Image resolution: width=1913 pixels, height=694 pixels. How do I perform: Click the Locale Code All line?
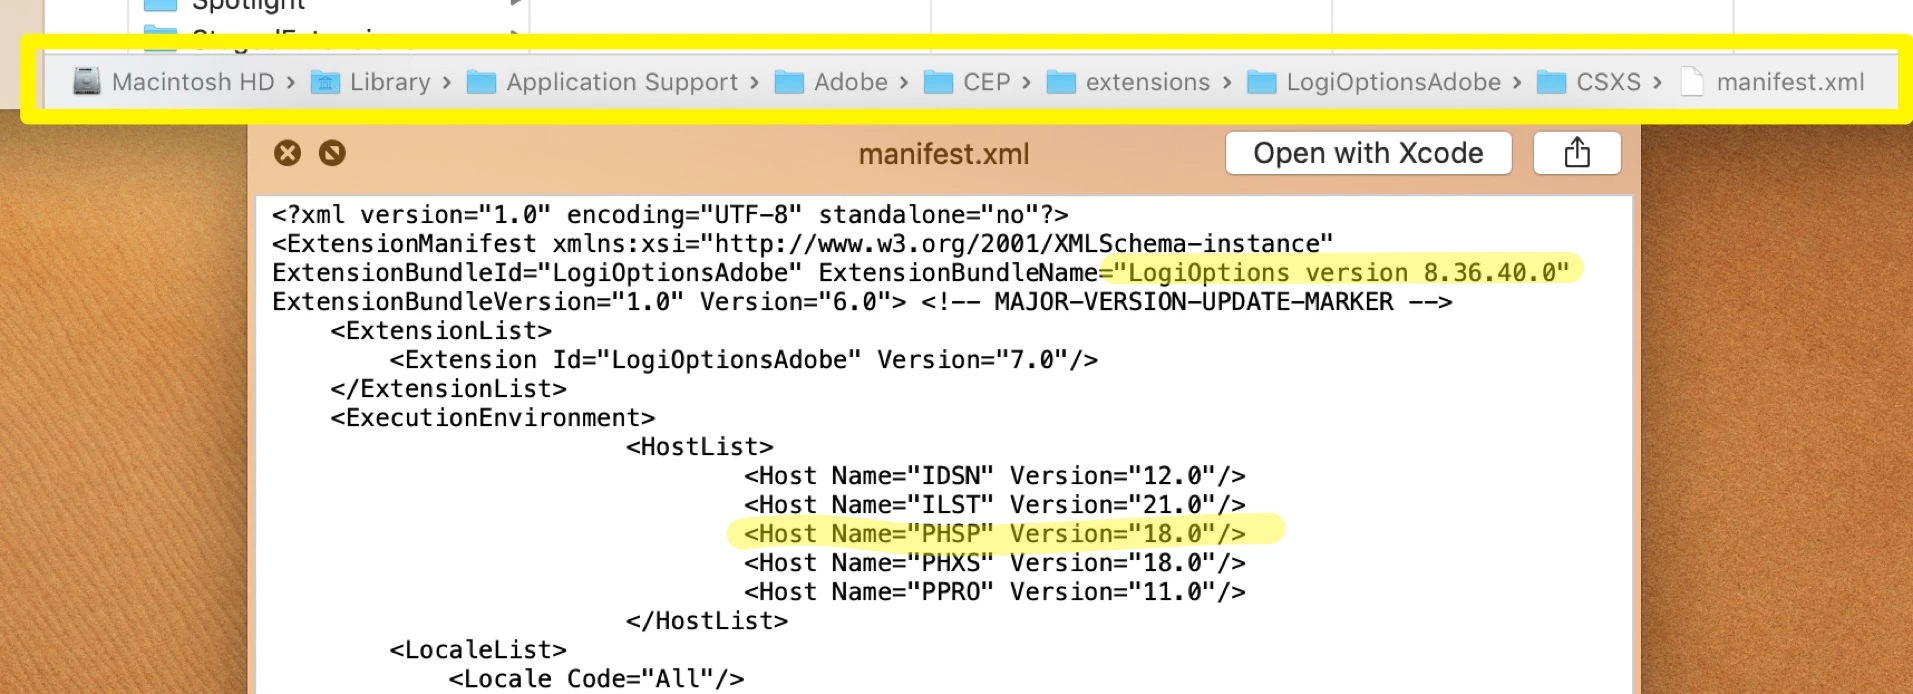tap(596, 679)
